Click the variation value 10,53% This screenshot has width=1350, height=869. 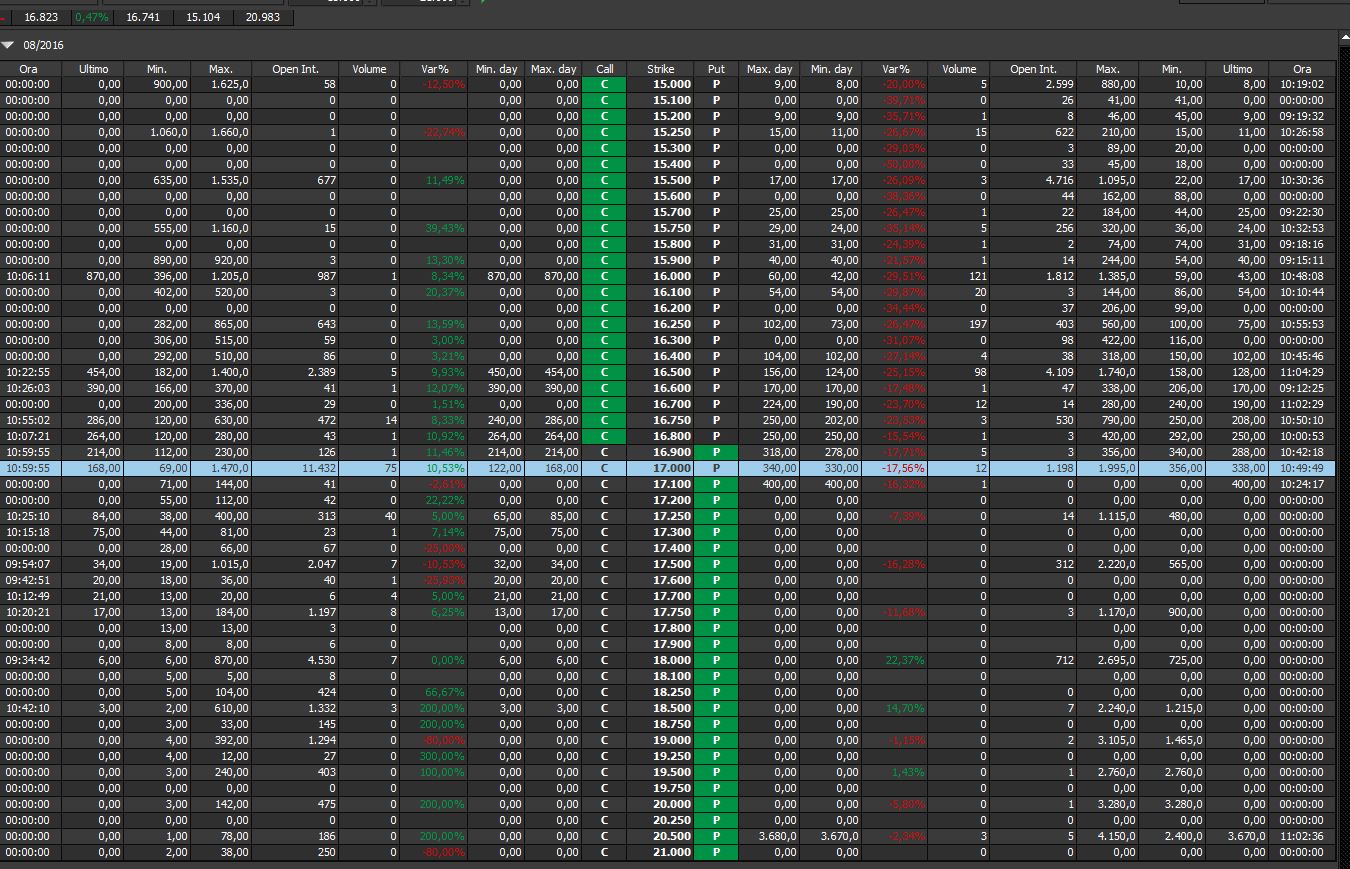coord(445,468)
